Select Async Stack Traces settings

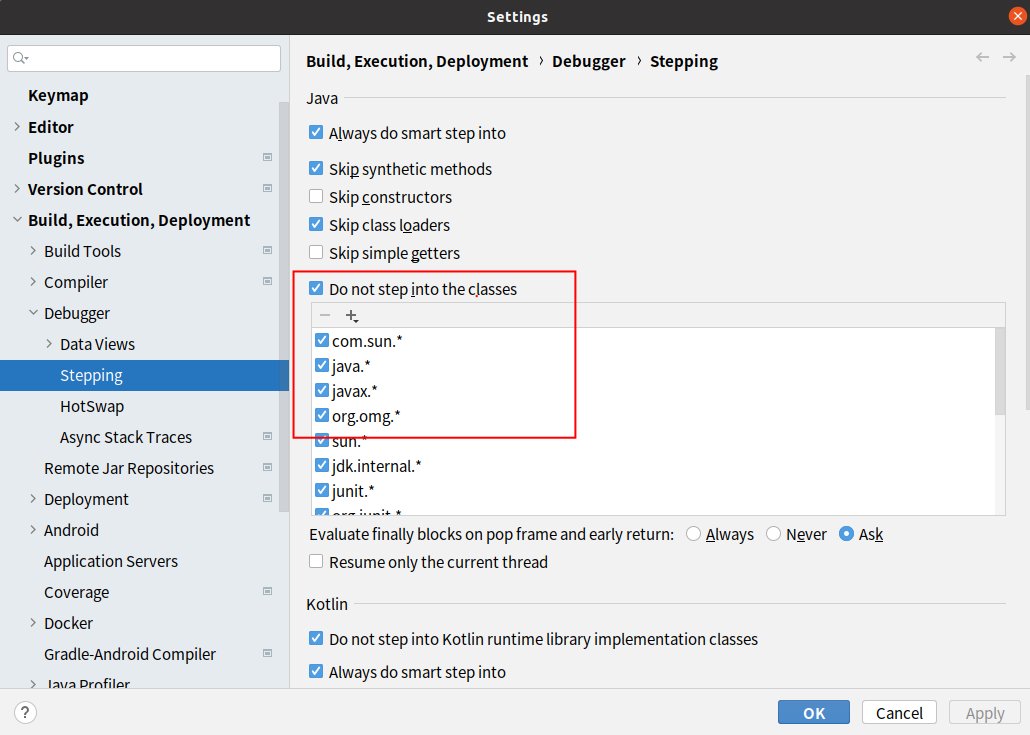tap(126, 437)
